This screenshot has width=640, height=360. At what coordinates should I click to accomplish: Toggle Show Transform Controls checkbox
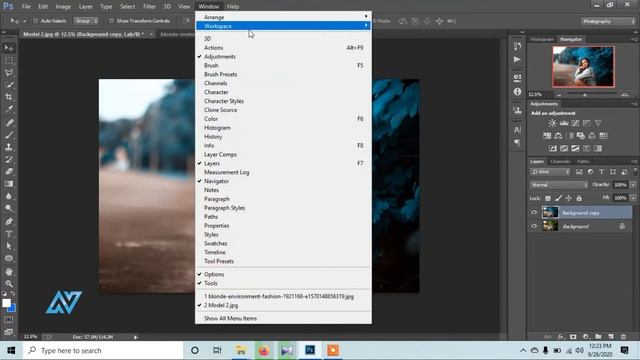pyautogui.click(x=111, y=21)
